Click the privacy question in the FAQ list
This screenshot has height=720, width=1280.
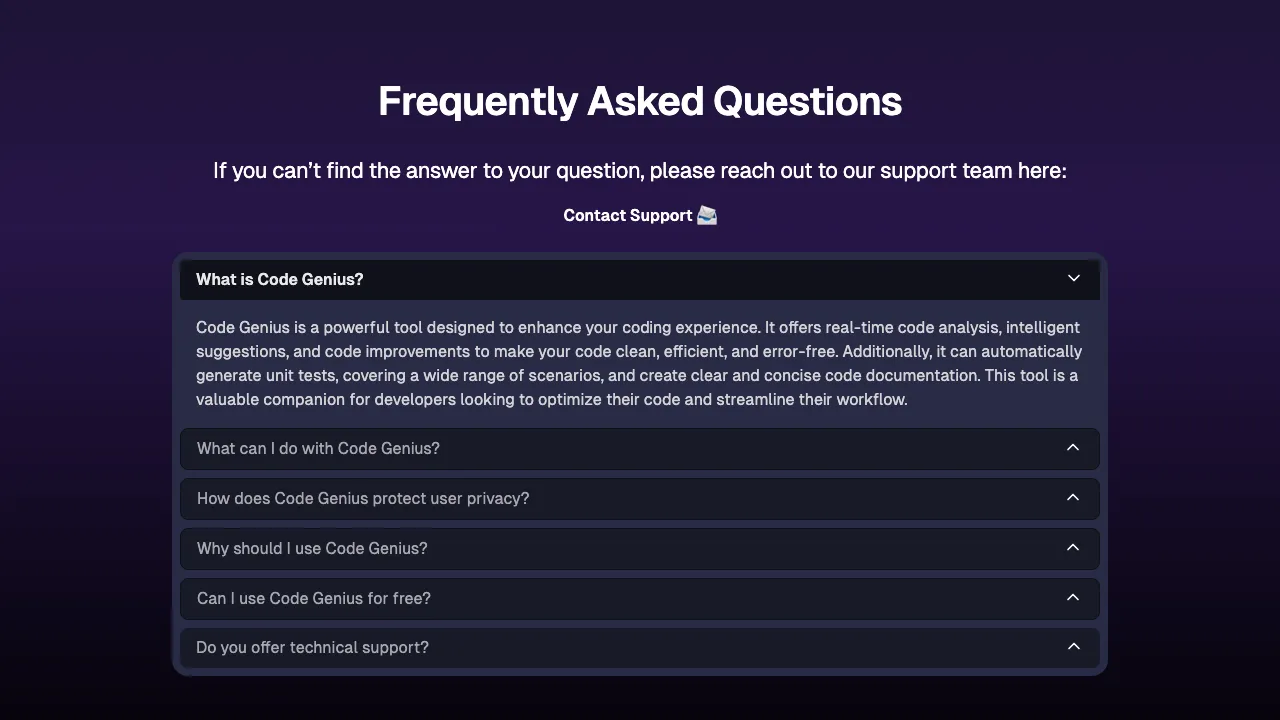click(x=363, y=498)
